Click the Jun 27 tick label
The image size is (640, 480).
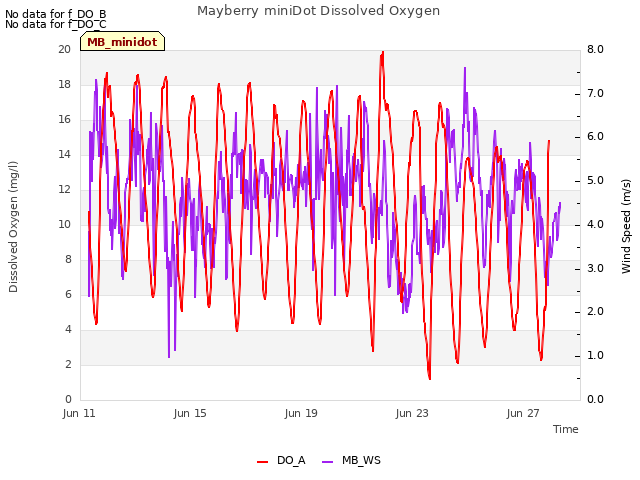[523, 413]
